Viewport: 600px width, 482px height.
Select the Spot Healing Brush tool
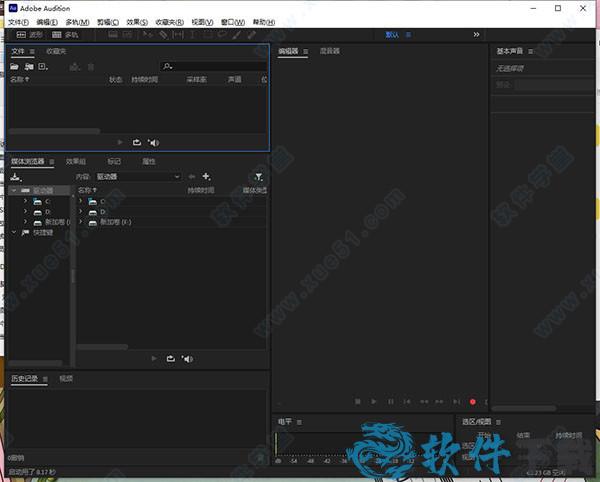pos(251,35)
